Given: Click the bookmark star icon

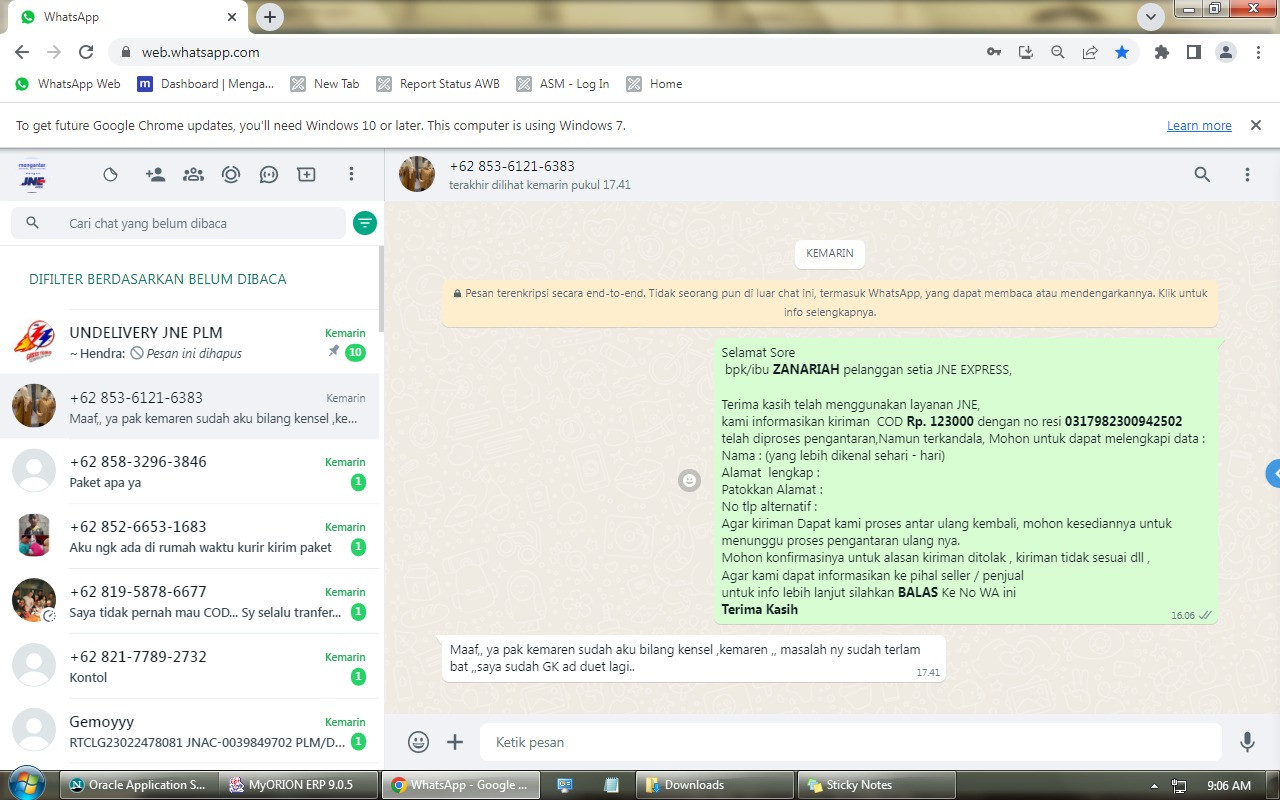Looking at the screenshot, I should pos(1122,52).
